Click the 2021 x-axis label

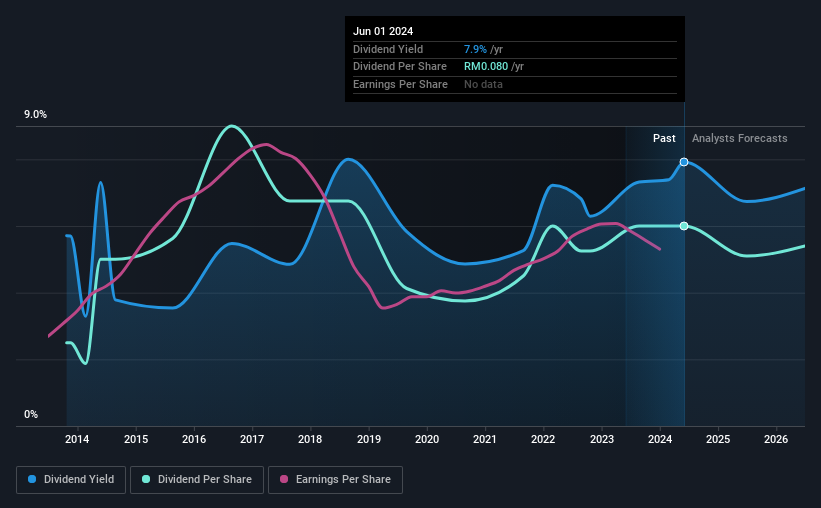point(485,439)
